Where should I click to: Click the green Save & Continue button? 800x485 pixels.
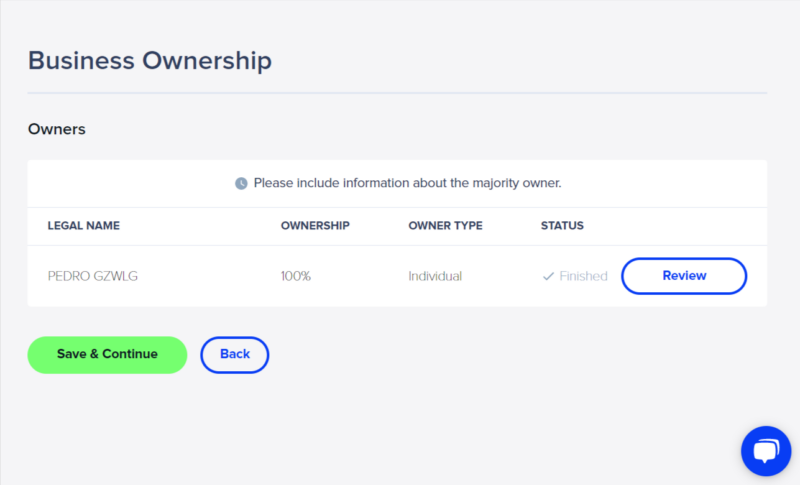point(107,354)
